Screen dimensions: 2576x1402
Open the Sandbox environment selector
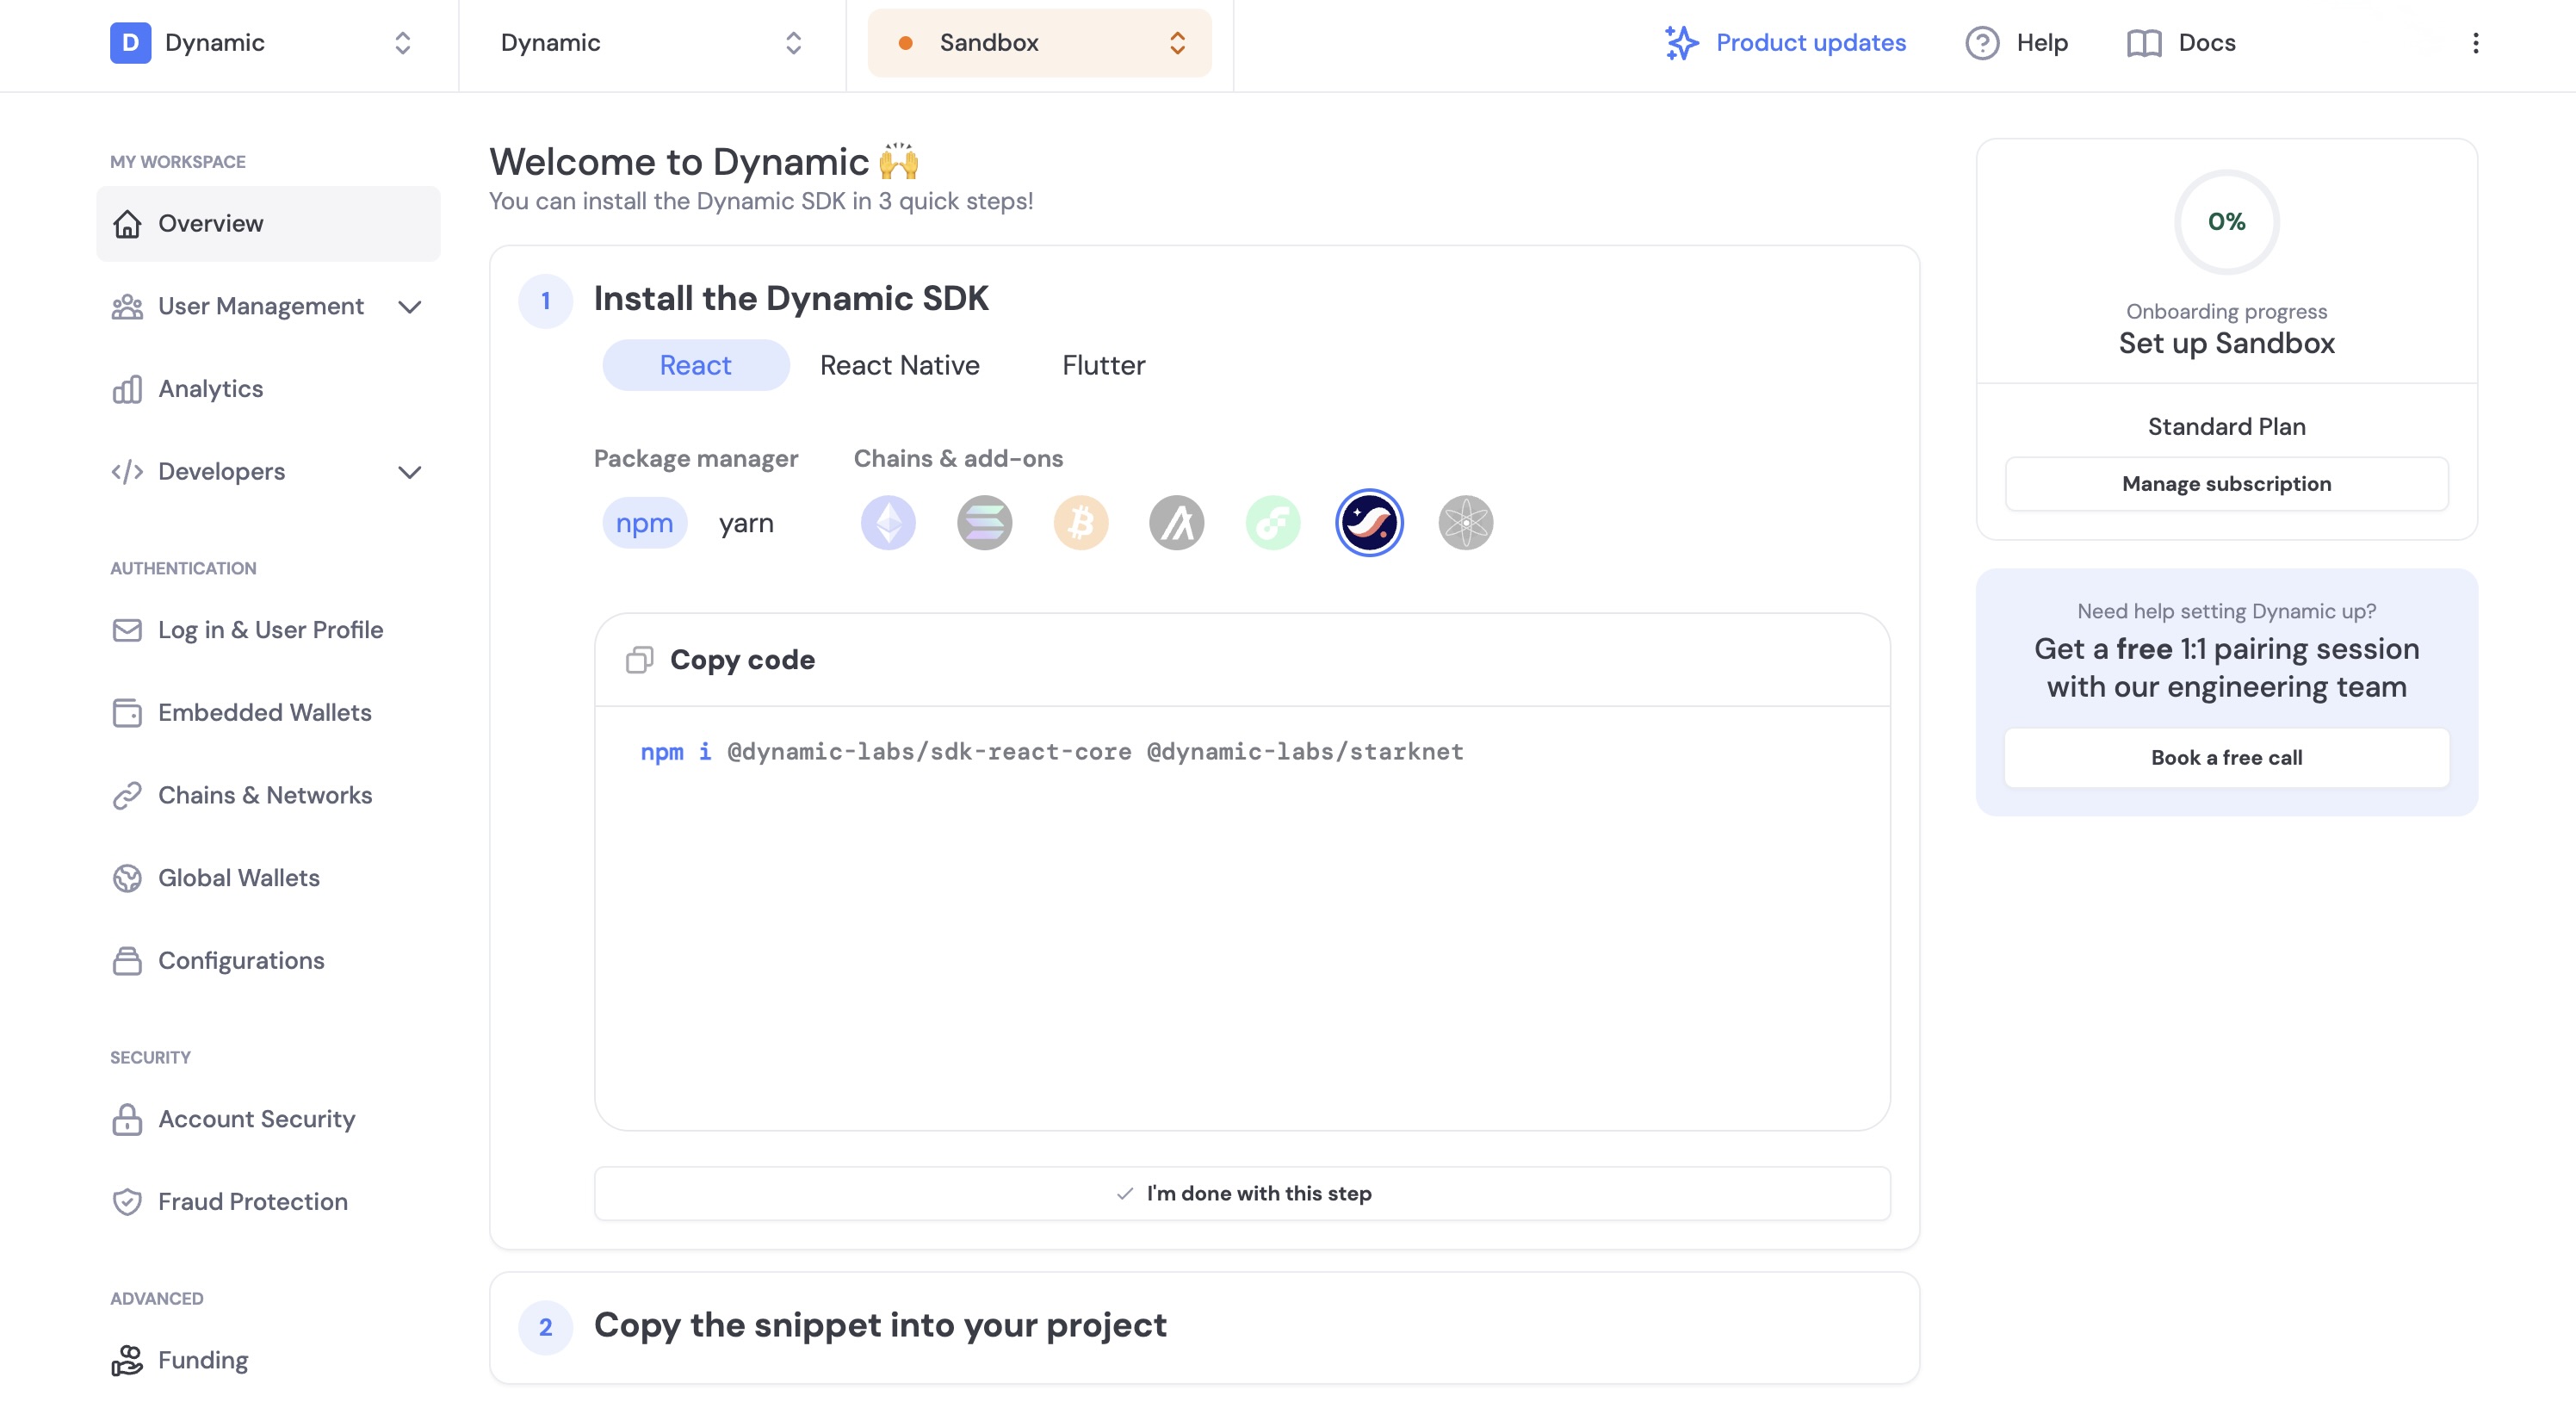(1039, 42)
